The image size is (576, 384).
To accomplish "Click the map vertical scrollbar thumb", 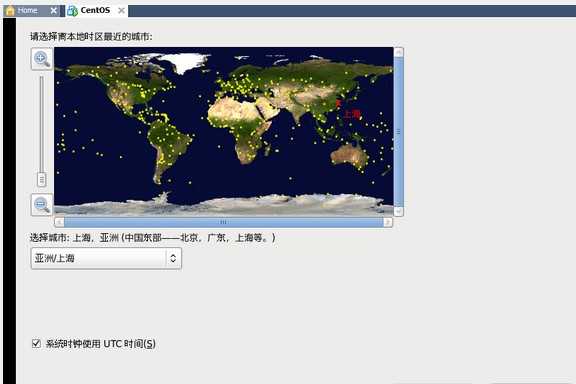I will click(399, 131).
